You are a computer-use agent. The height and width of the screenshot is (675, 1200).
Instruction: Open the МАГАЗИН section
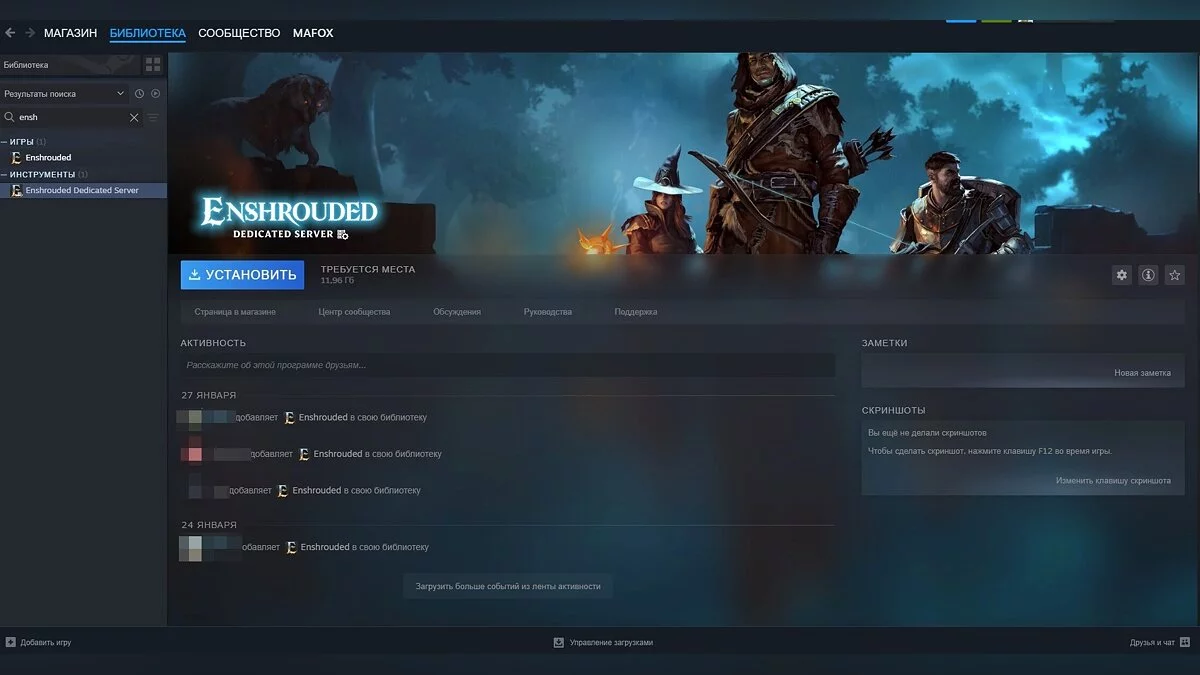coord(70,33)
